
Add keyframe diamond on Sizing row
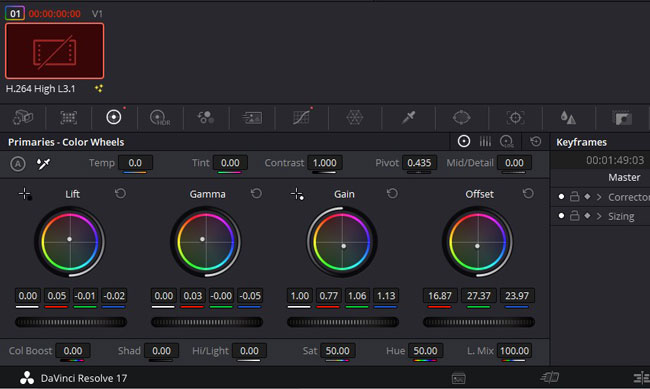[x=587, y=216]
